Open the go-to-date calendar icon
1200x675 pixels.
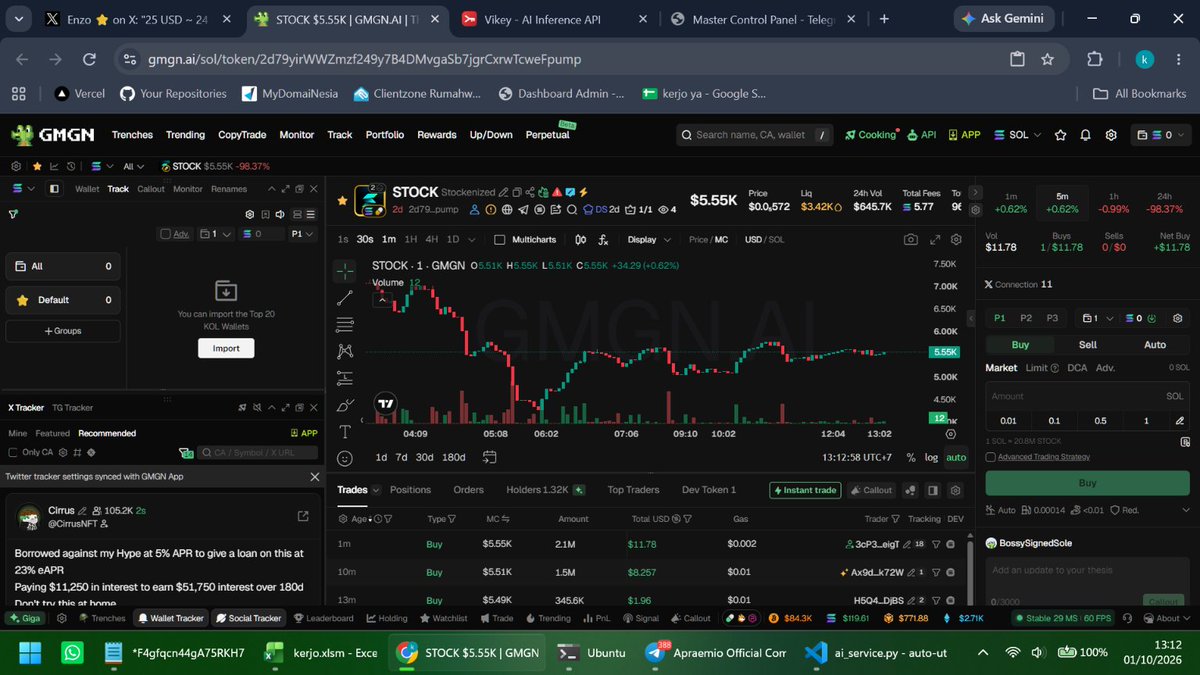(x=489, y=457)
